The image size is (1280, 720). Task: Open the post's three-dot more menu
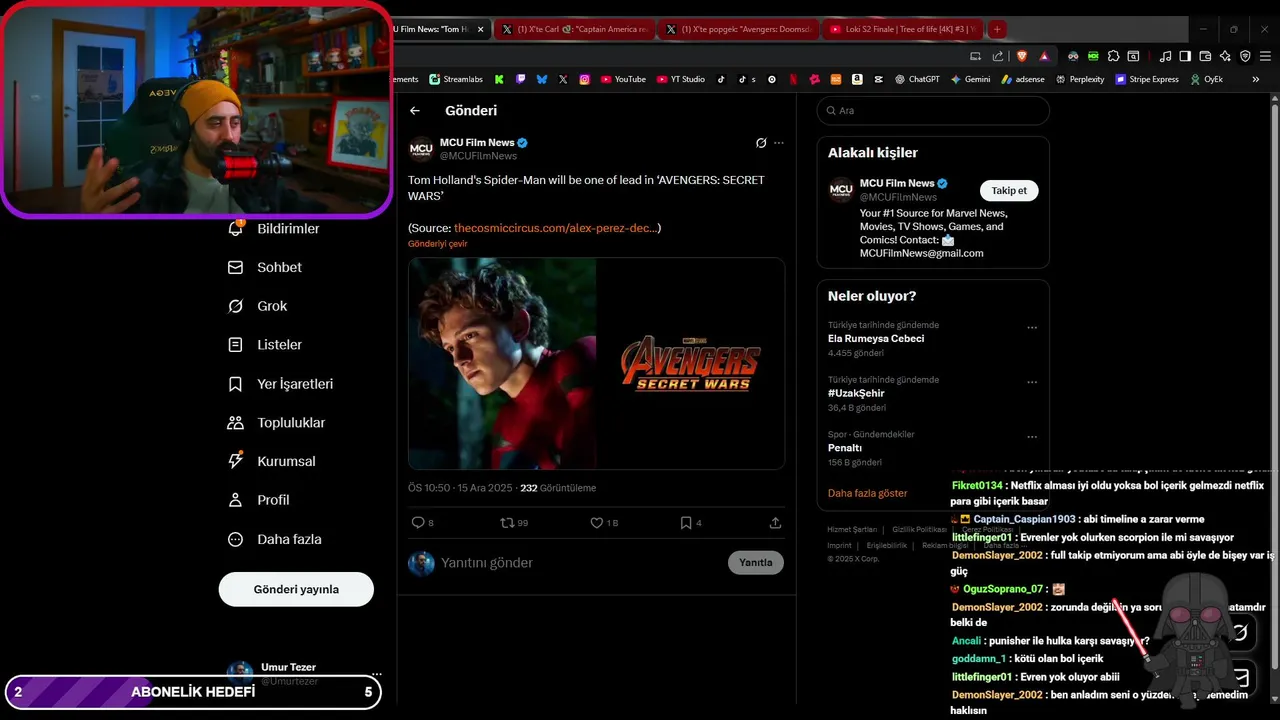click(779, 143)
